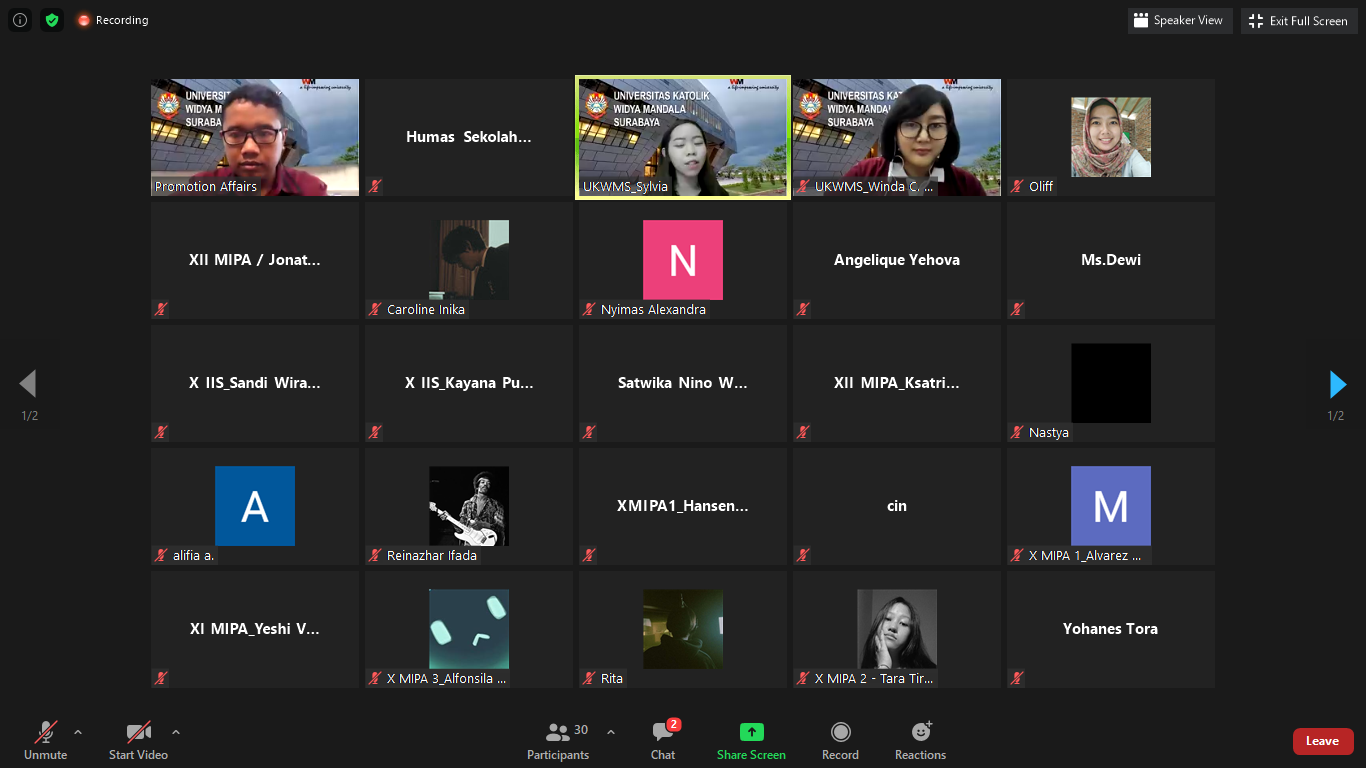Open the Participants panel
The width and height of the screenshot is (1366, 768).
coord(558,741)
